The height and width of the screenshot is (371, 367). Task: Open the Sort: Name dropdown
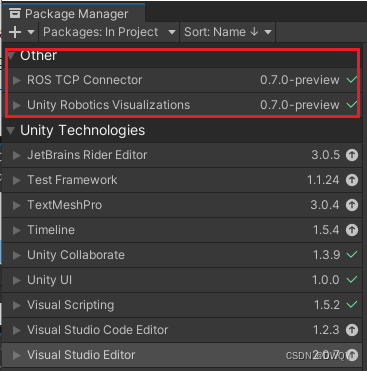pyautogui.click(x=228, y=32)
